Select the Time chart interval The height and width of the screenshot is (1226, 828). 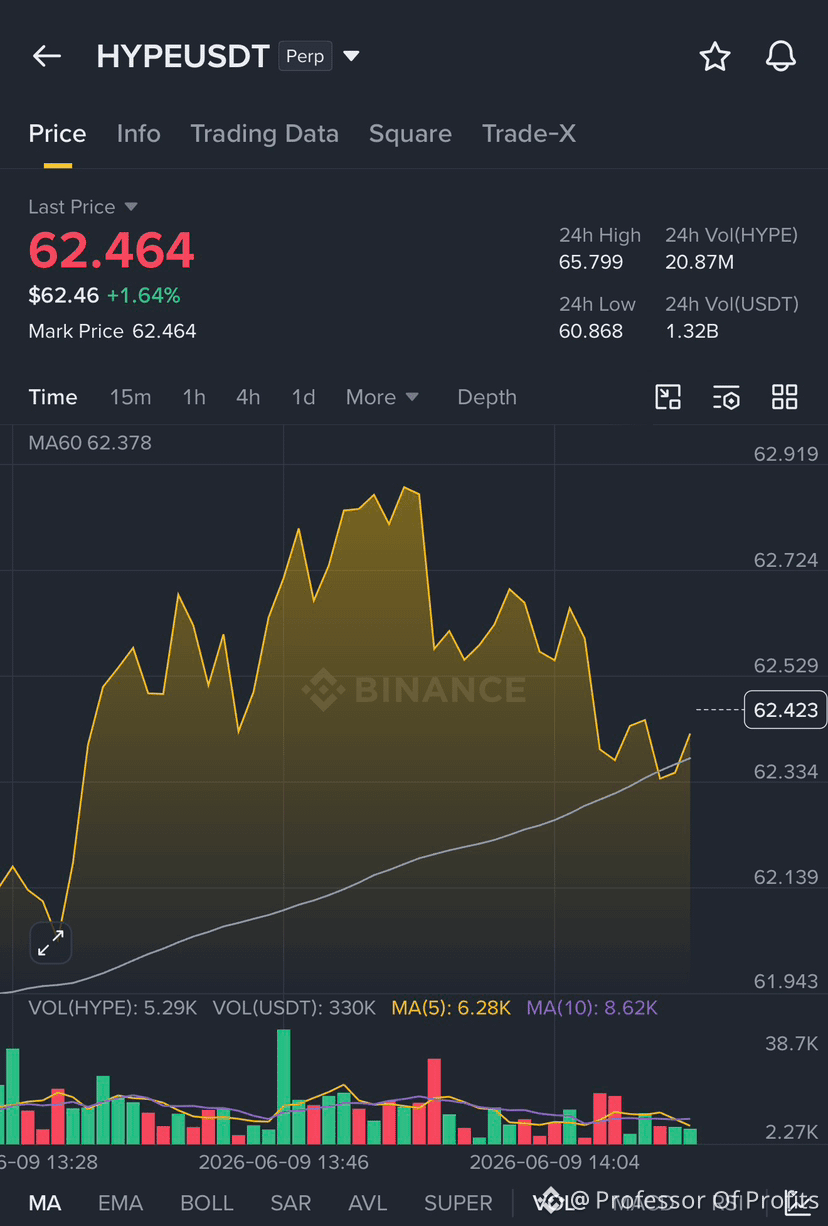[x=53, y=397]
